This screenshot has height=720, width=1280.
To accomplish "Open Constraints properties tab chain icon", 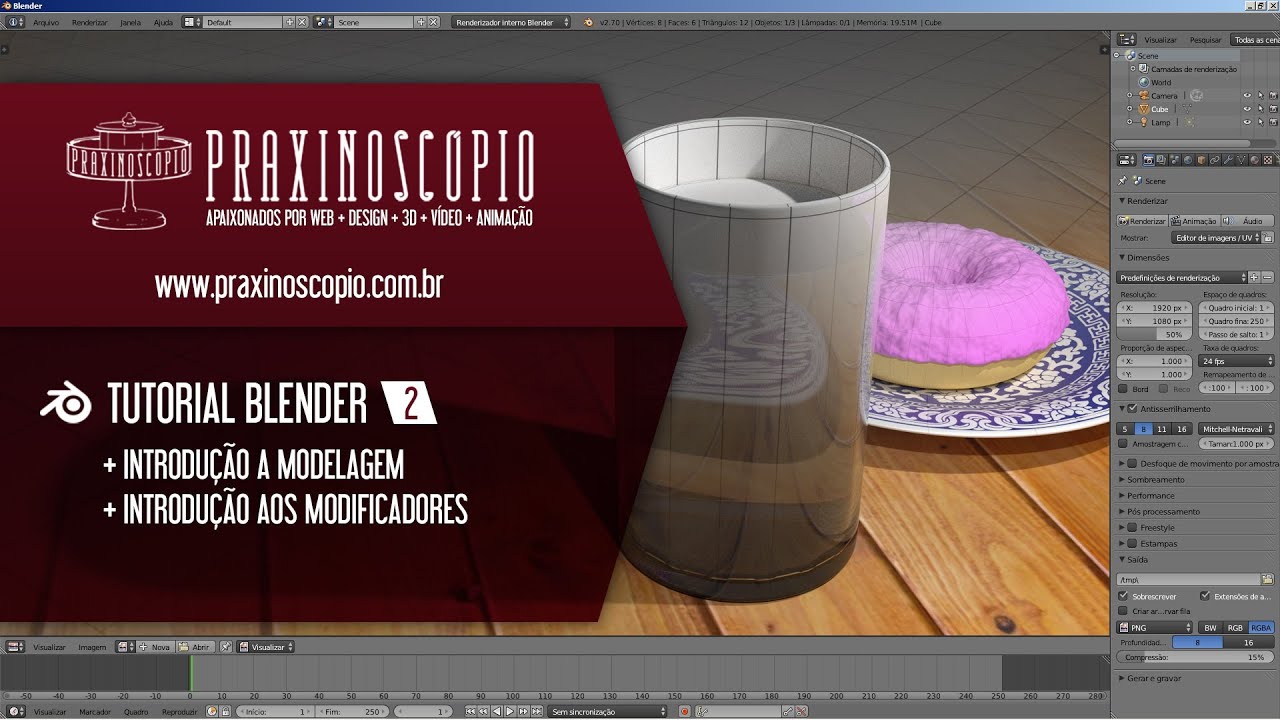I will [x=1214, y=160].
